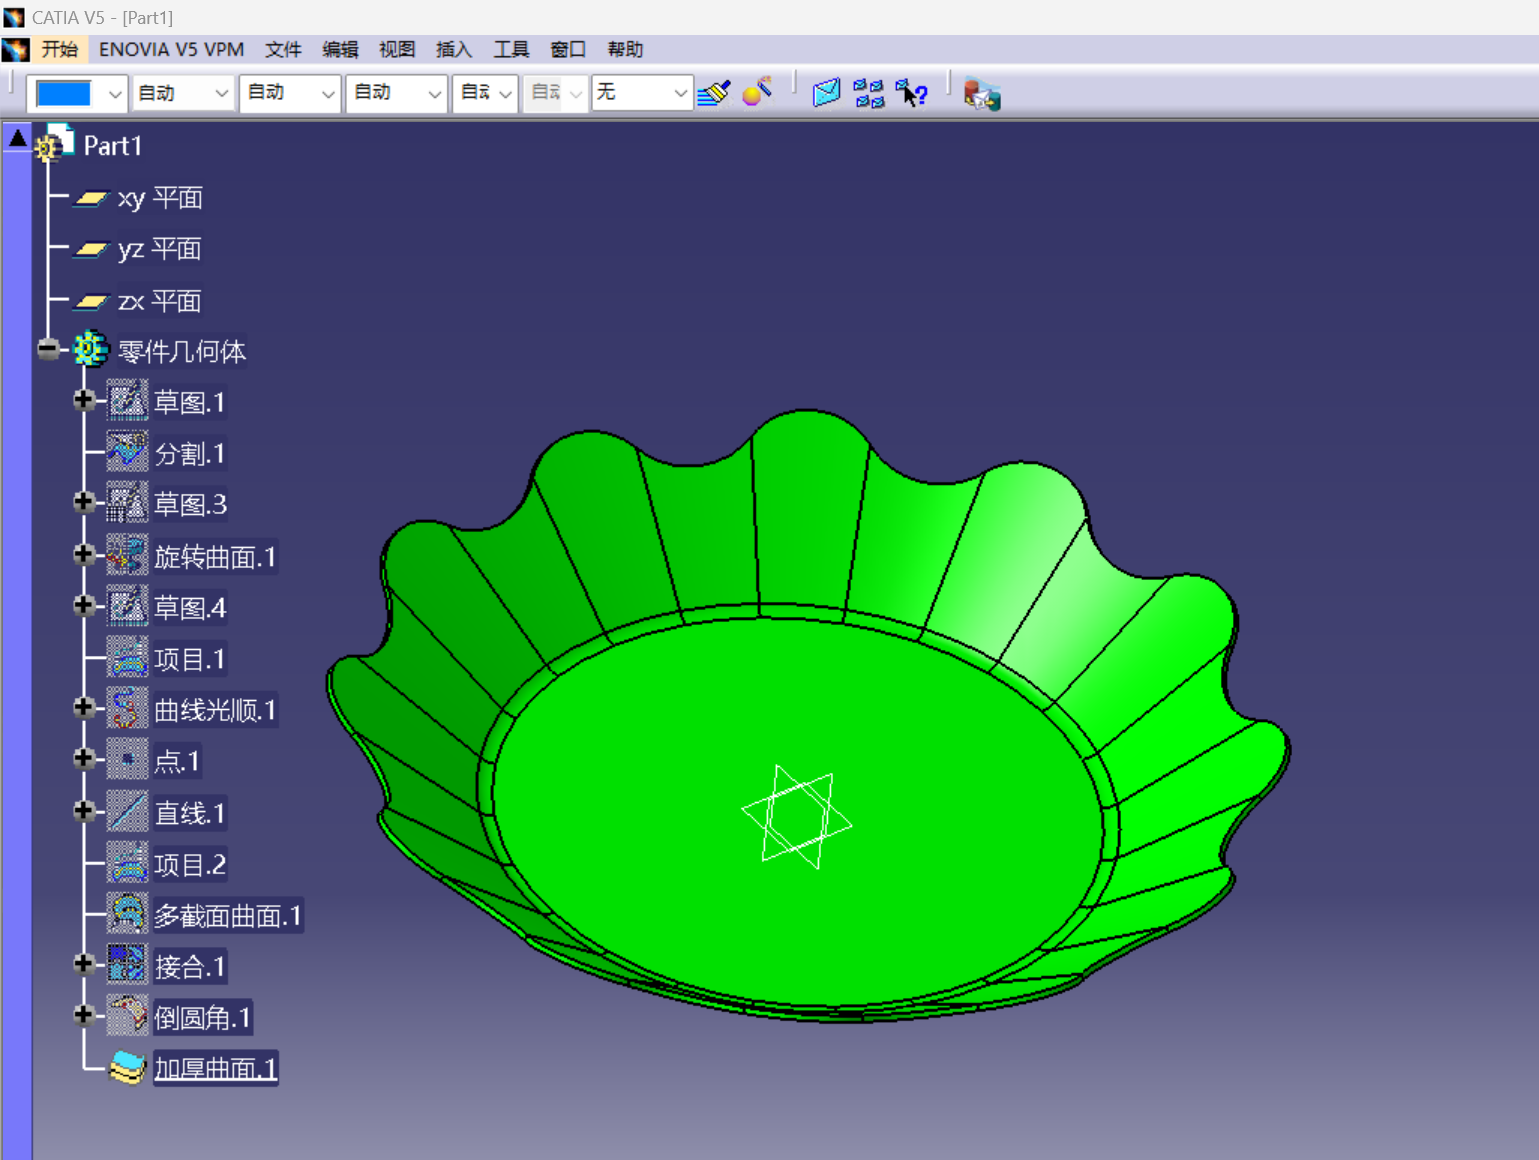Click the xy plane icon in tree
Image resolution: width=1539 pixels, height=1160 pixels.
coord(91,198)
